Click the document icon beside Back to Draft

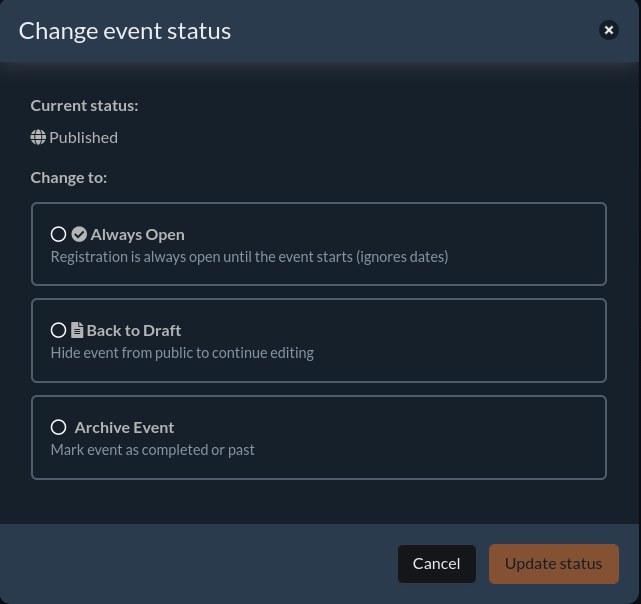click(77, 330)
